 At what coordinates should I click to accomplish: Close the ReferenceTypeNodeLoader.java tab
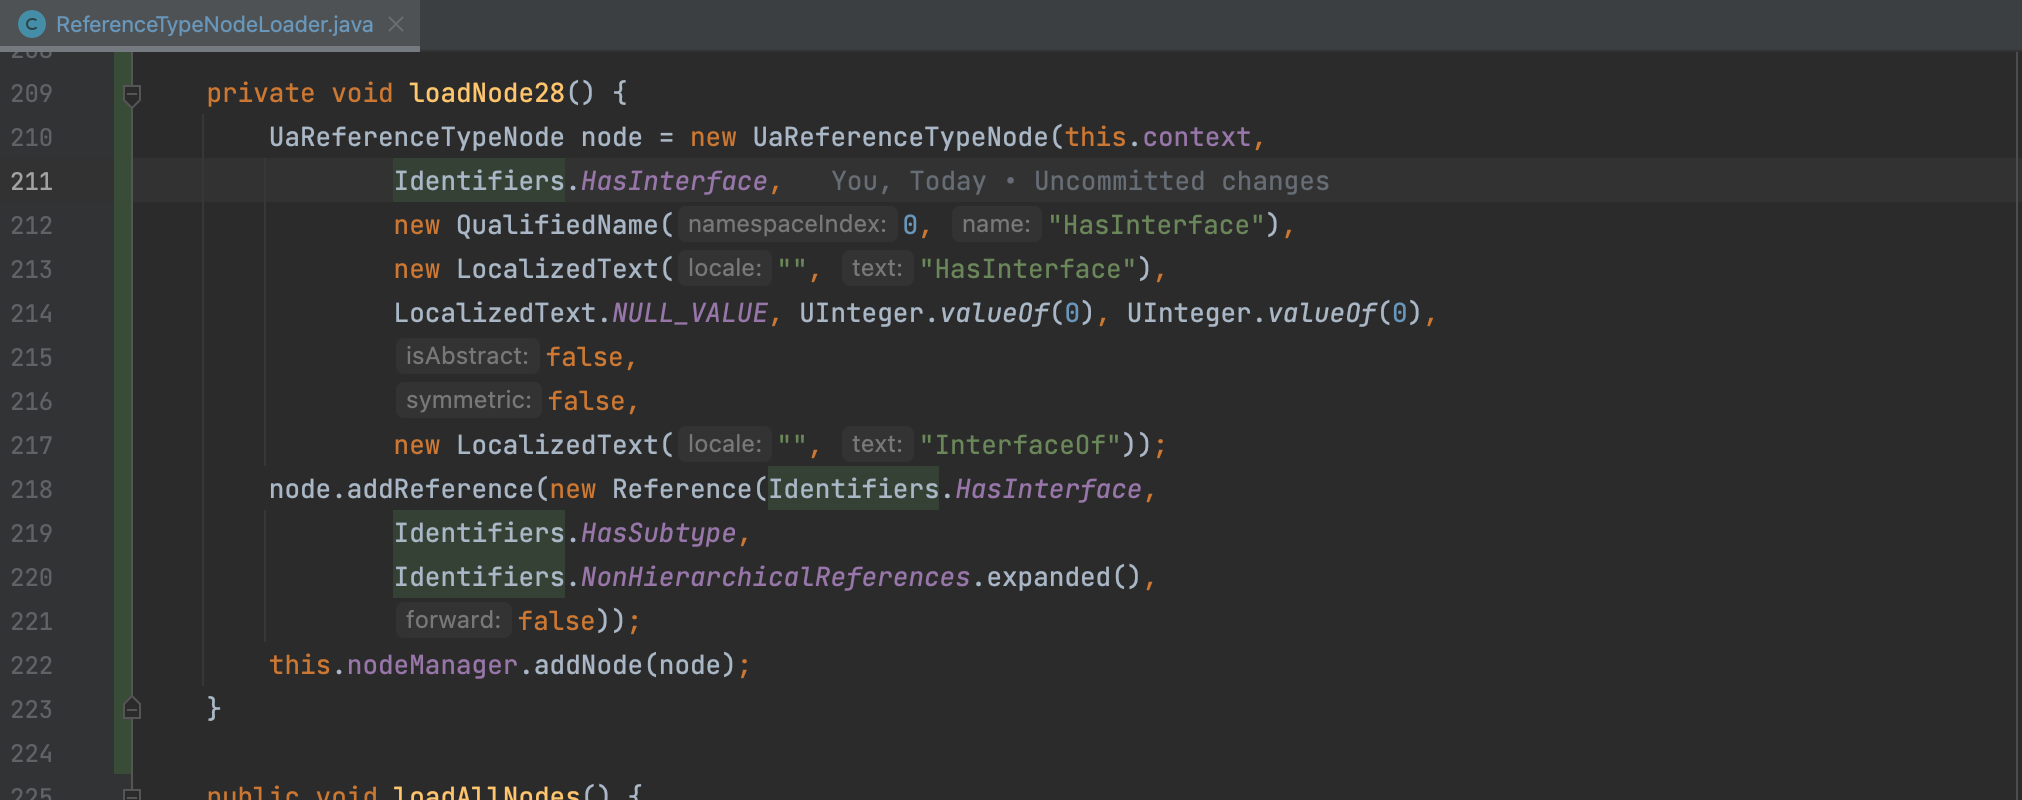396,24
